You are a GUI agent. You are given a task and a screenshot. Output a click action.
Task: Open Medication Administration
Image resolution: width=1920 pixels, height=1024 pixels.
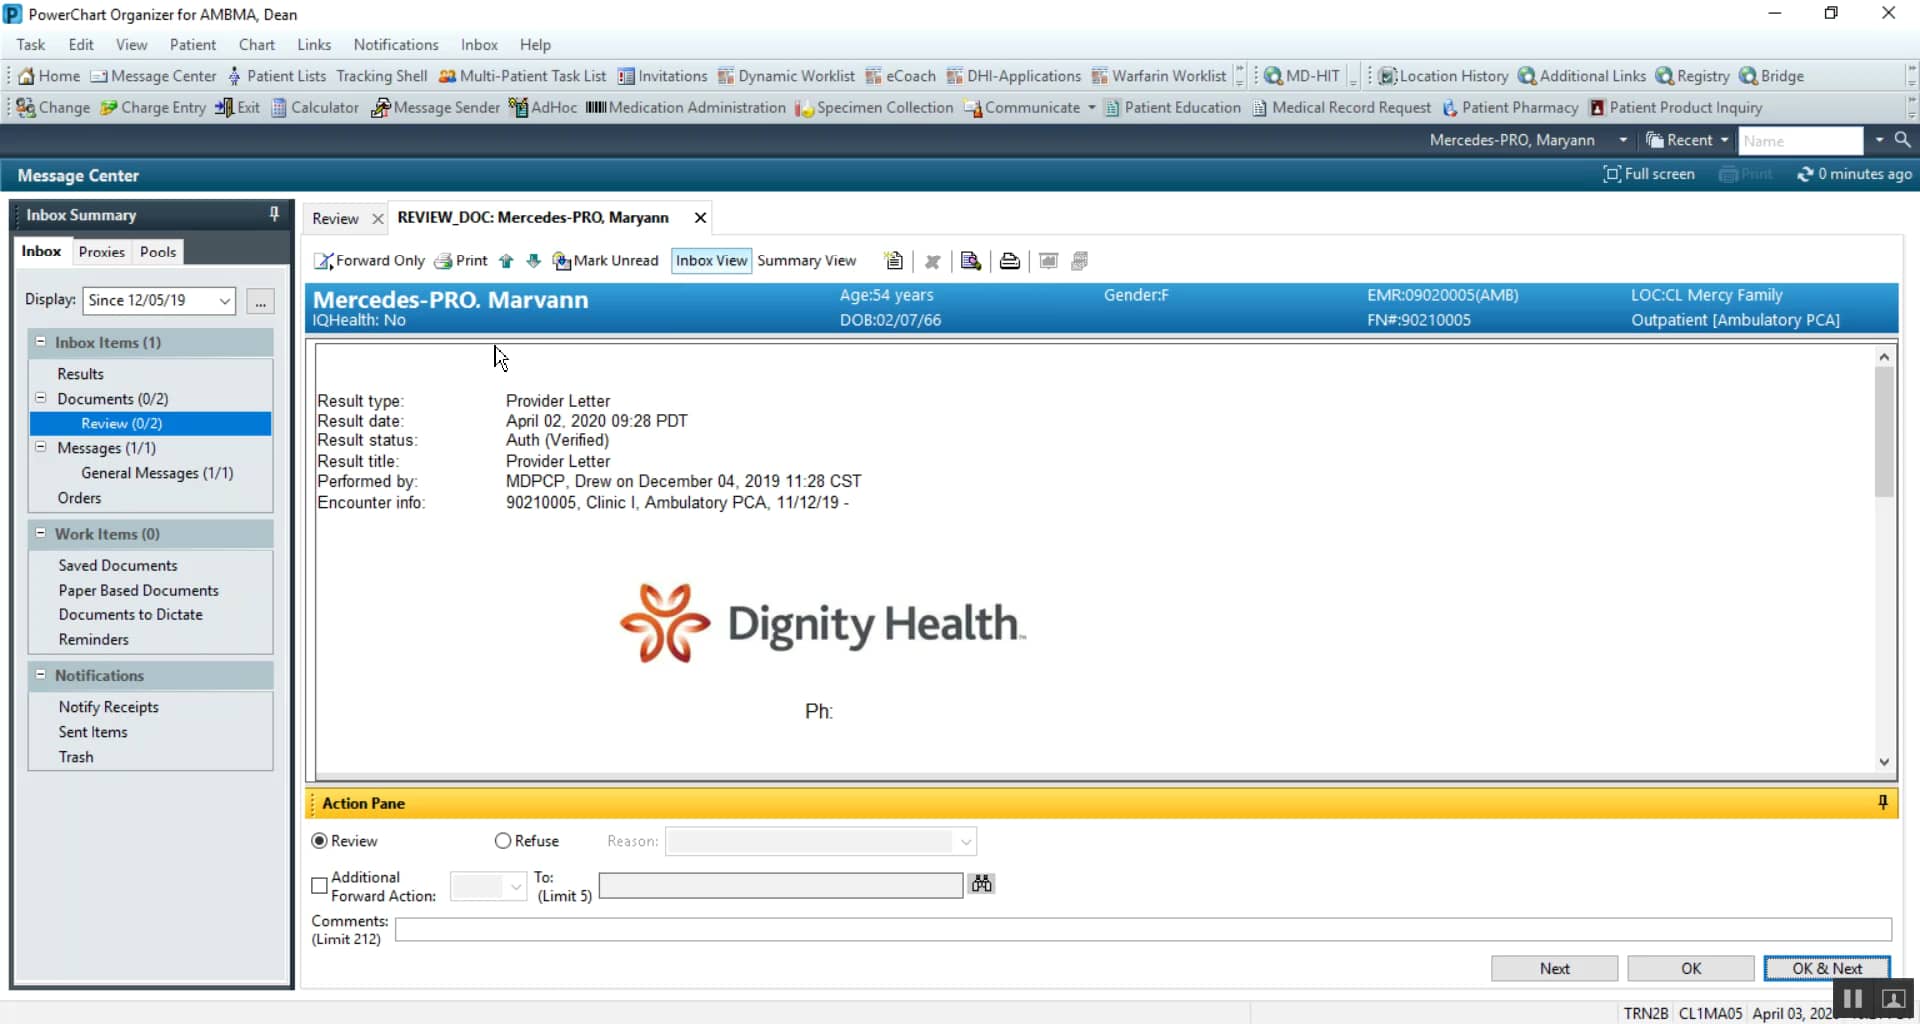pos(685,107)
